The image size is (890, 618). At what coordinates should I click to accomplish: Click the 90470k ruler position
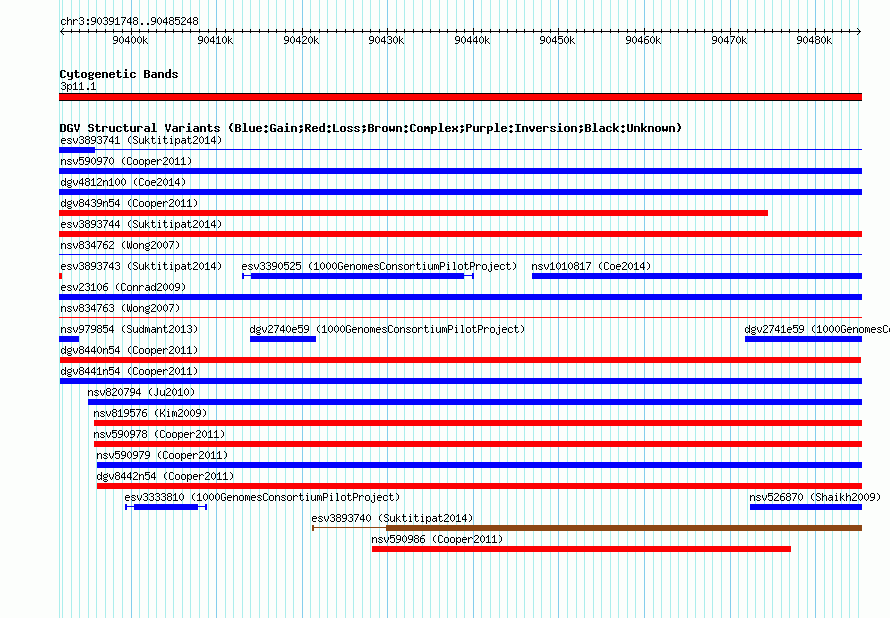729,40
